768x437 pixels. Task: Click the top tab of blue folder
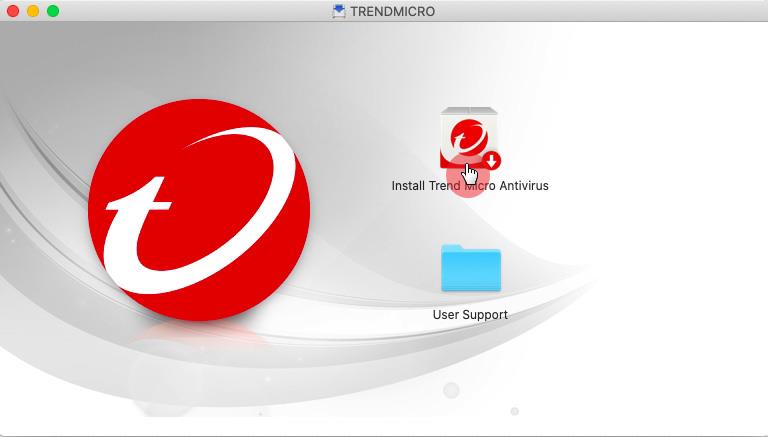click(456, 247)
